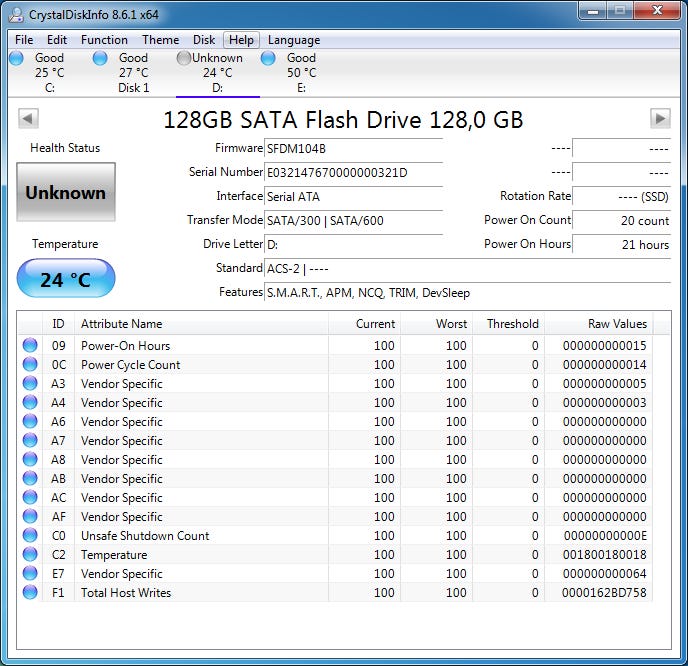The width and height of the screenshot is (688, 666).
Task: Select drive E: 50 °C status orb
Action: (268, 59)
